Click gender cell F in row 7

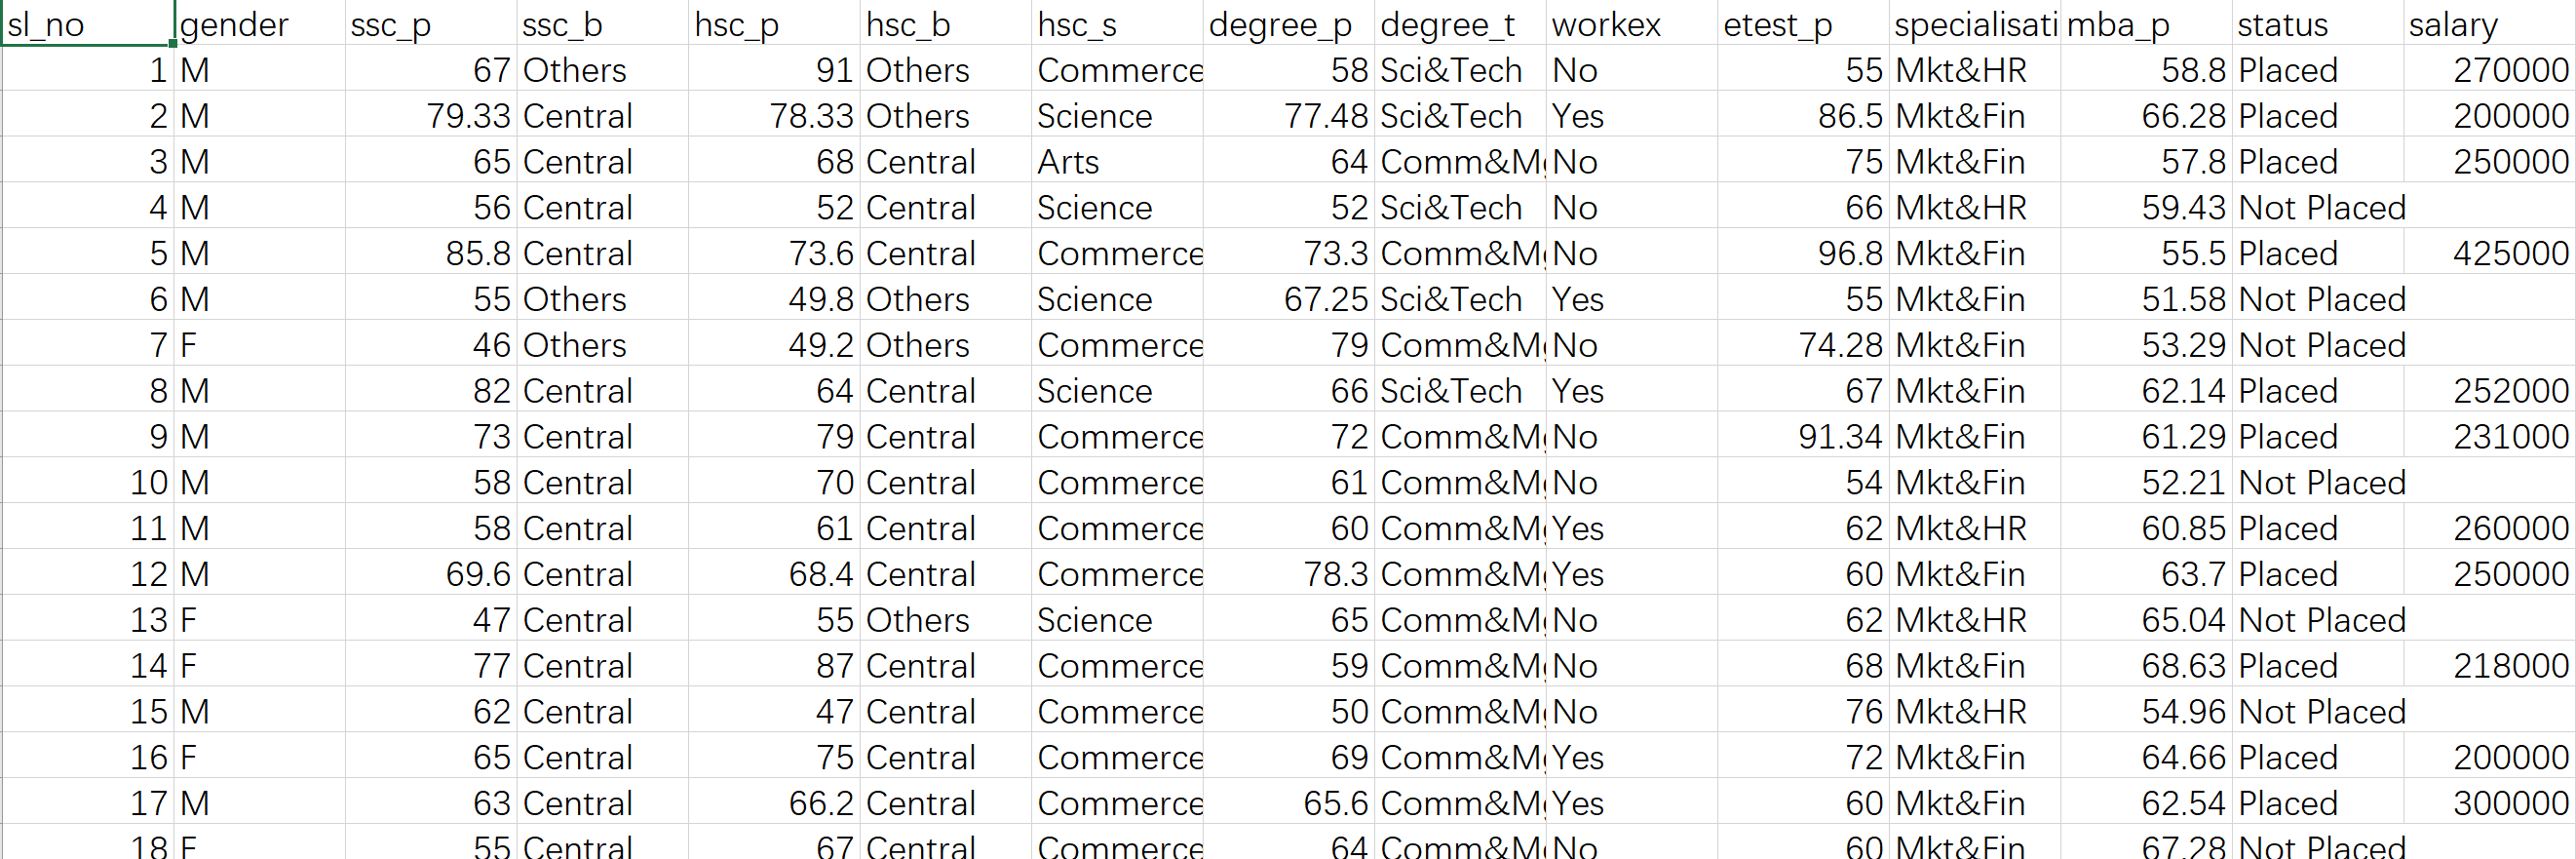point(260,345)
